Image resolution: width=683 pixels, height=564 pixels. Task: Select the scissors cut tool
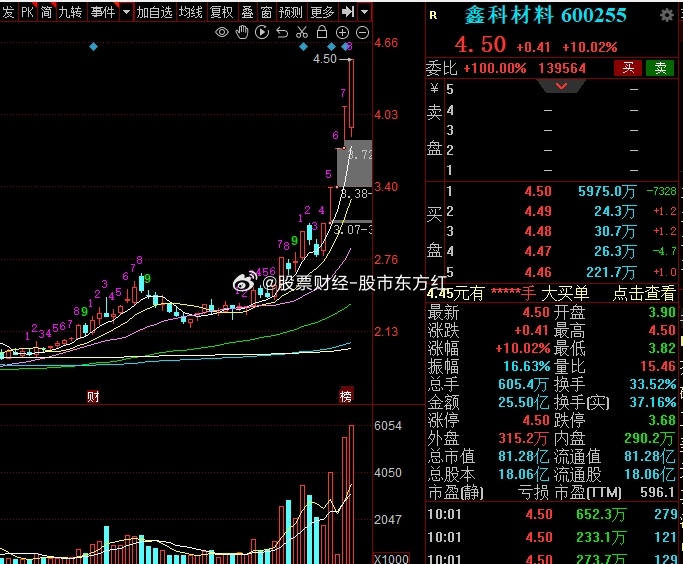tap(301, 32)
